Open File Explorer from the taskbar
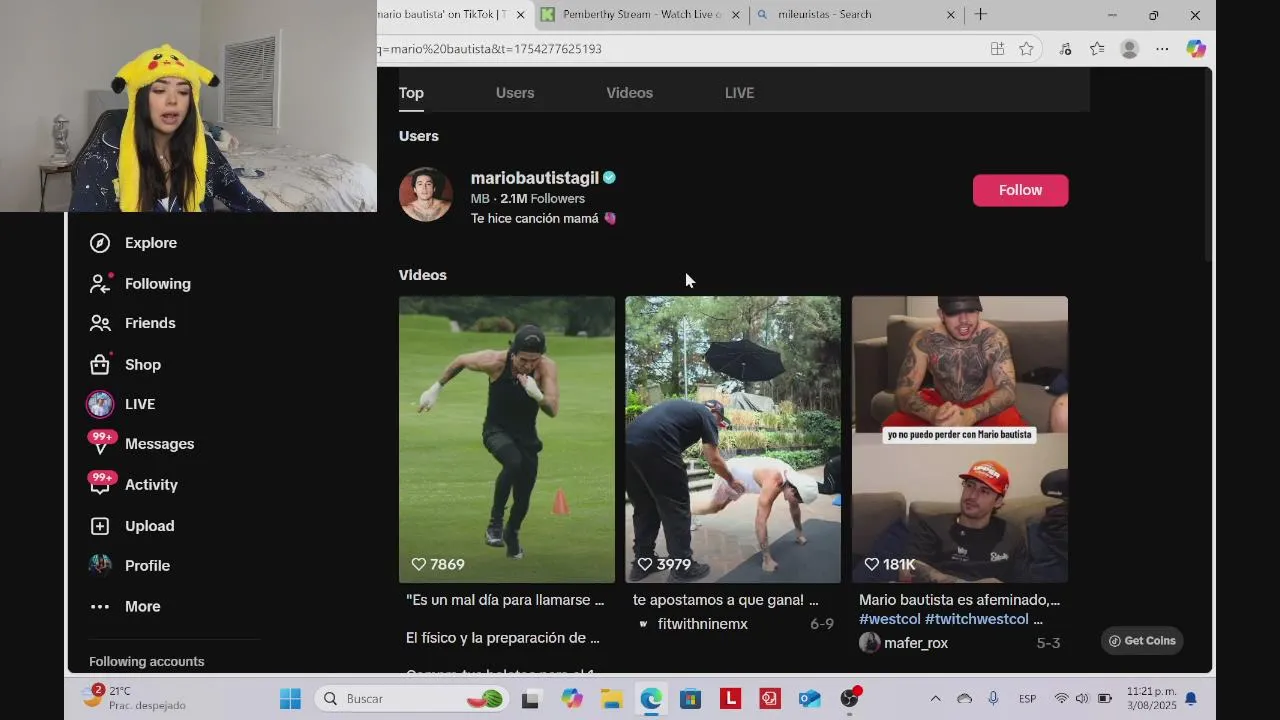Viewport: 1280px width, 720px height. coord(611,699)
